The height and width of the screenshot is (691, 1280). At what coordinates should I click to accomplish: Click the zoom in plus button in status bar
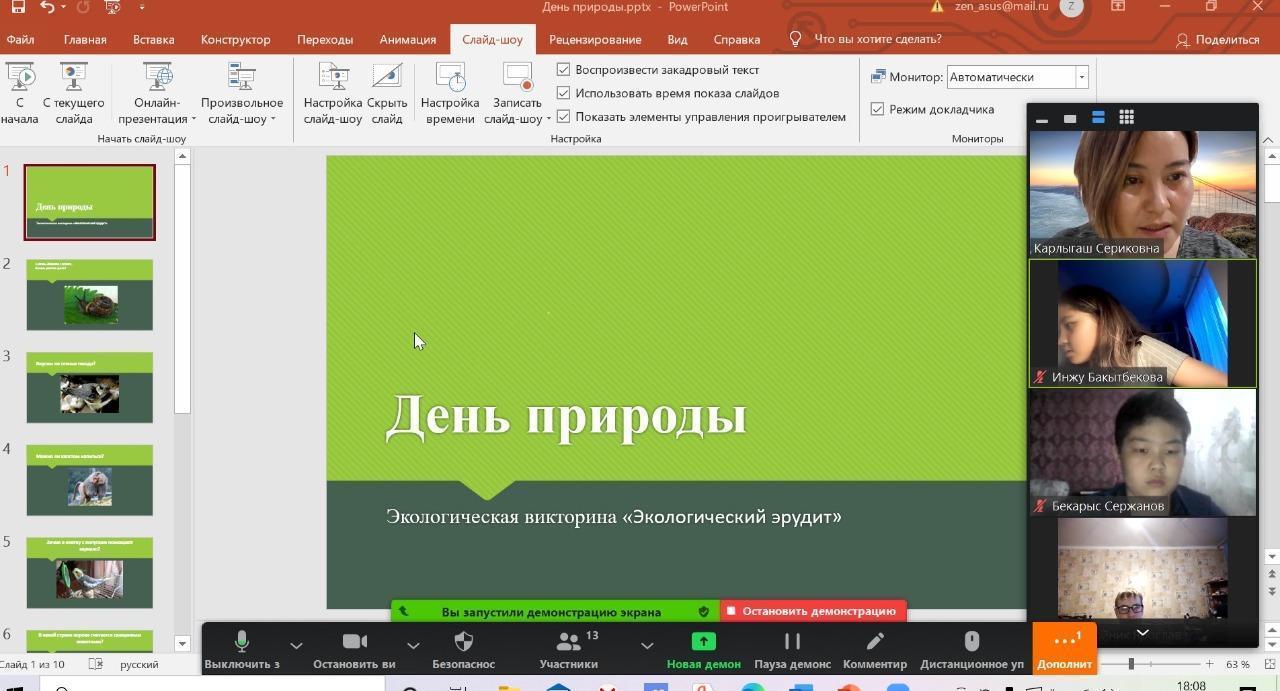click(x=1209, y=664)
